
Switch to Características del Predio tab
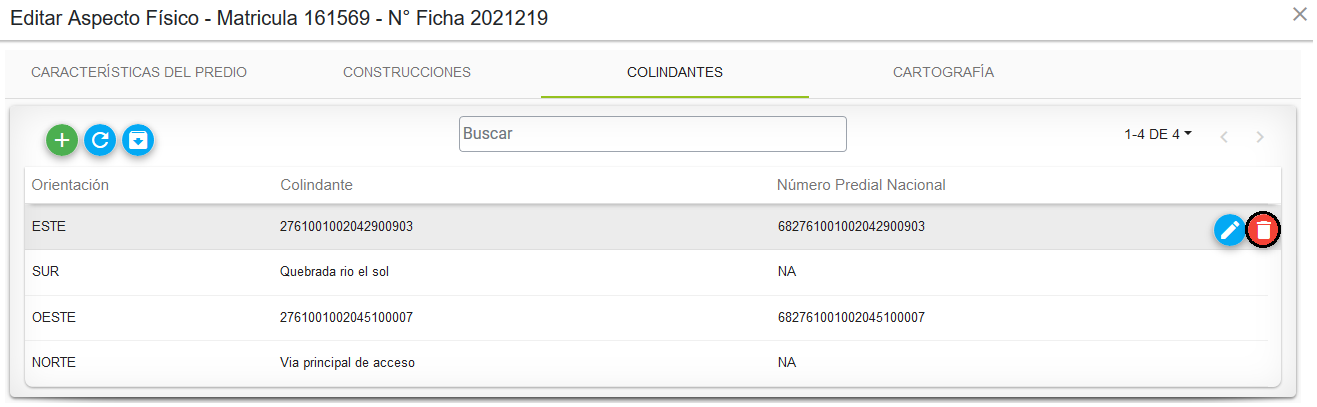pos(139,72)
